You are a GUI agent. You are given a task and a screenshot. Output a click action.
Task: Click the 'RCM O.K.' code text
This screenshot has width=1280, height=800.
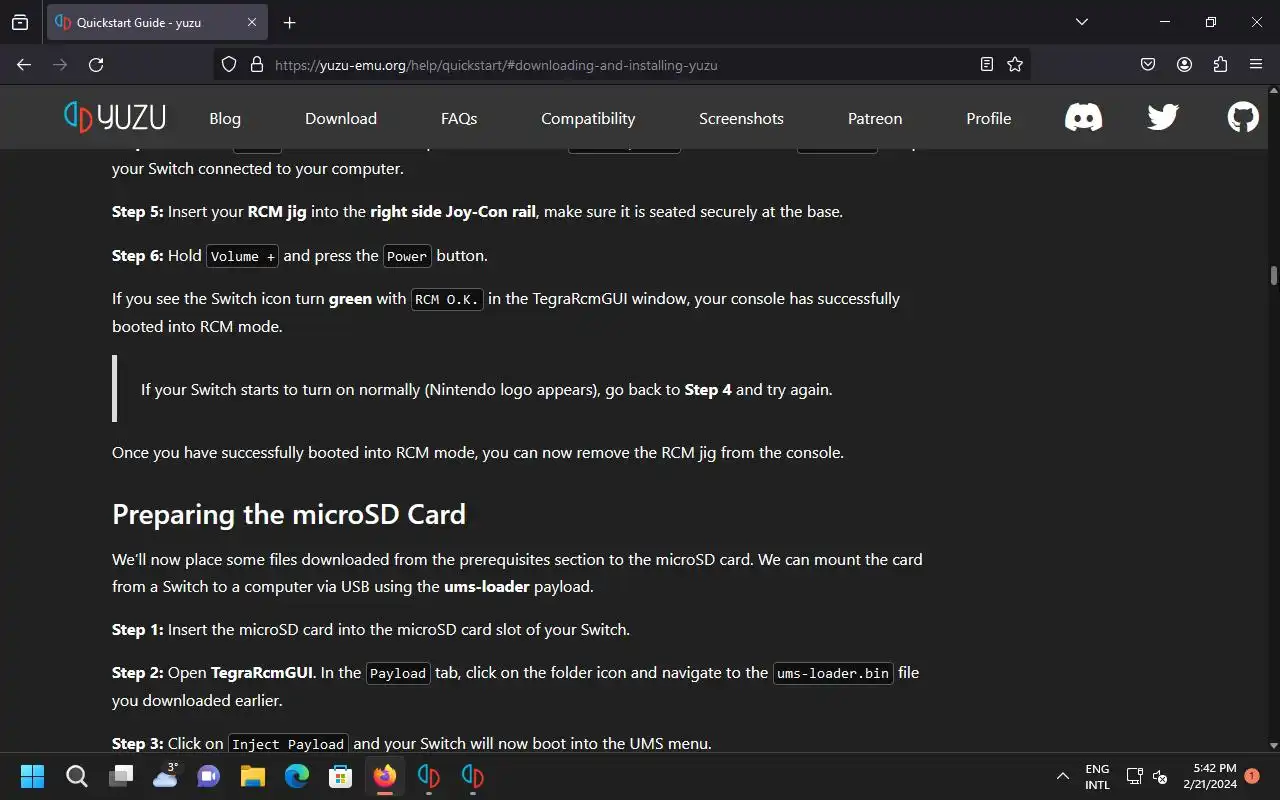(447, 299)
